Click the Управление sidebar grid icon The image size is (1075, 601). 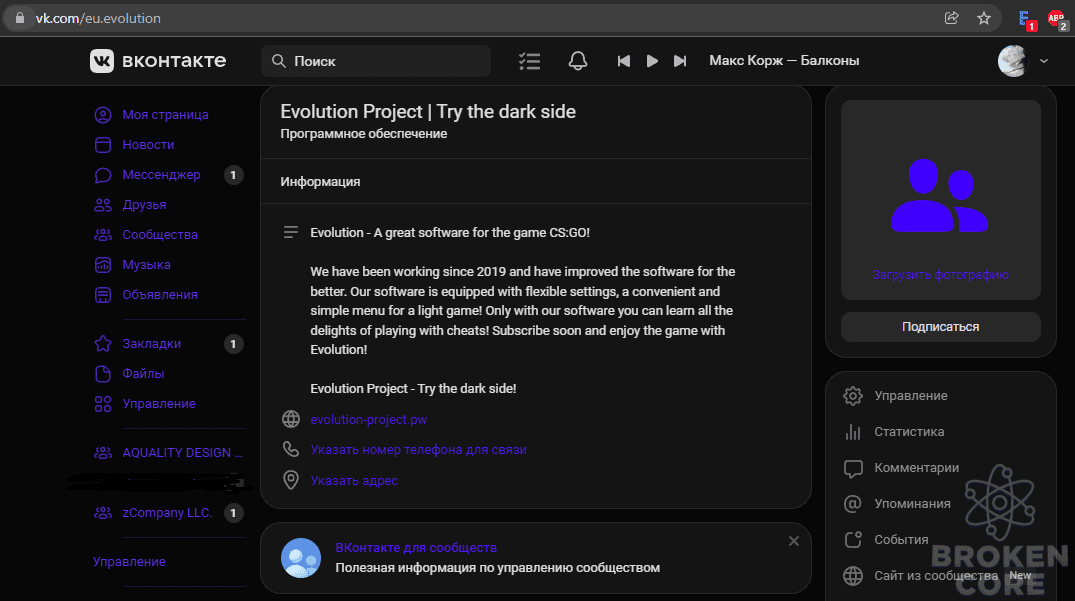tap(103, 404)
